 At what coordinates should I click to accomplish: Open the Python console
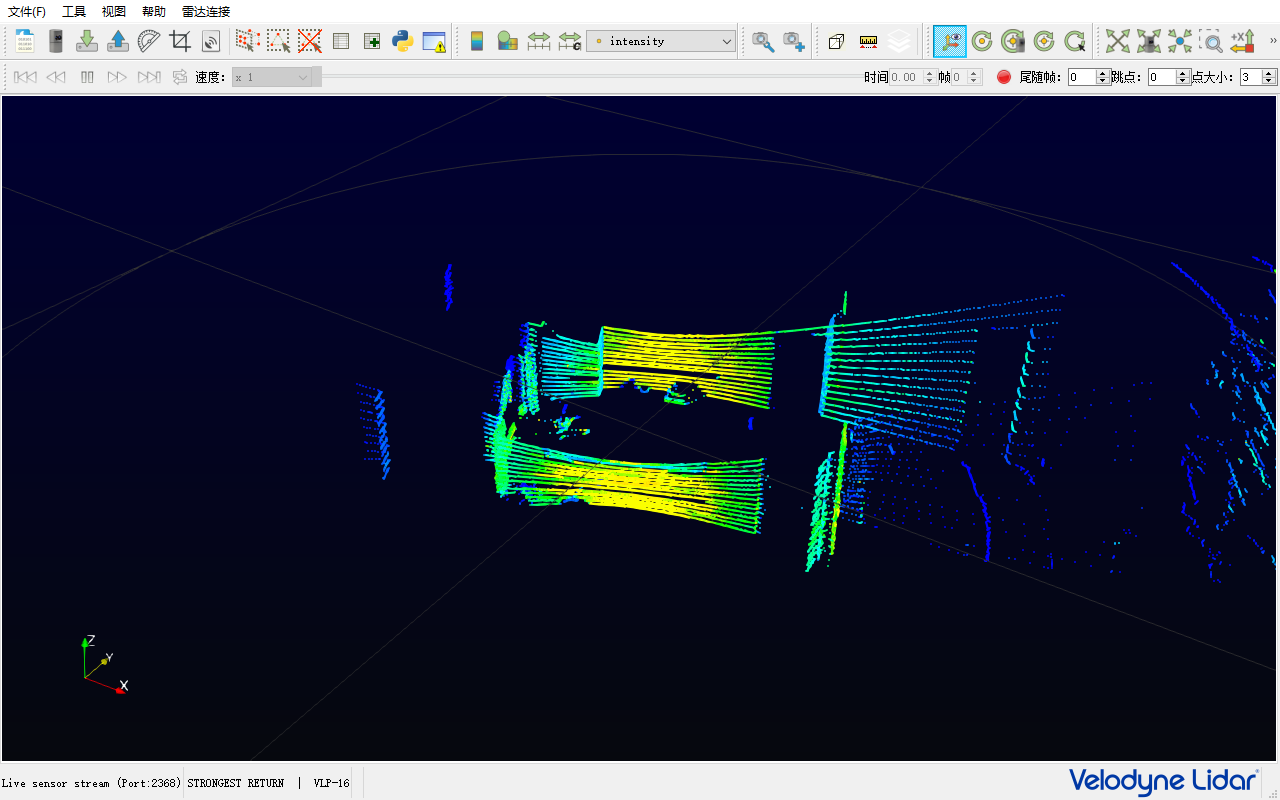pos(403,41)
